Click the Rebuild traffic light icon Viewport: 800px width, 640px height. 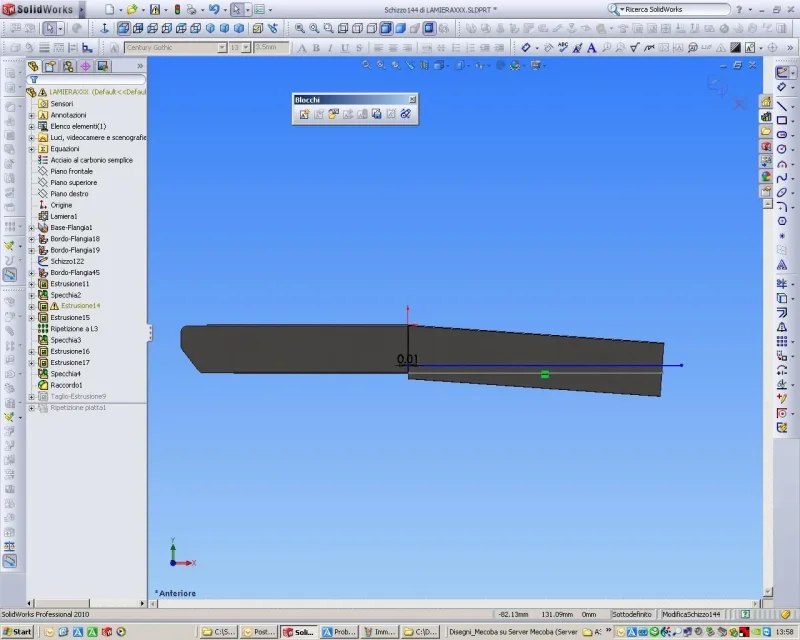click(178, 9)
